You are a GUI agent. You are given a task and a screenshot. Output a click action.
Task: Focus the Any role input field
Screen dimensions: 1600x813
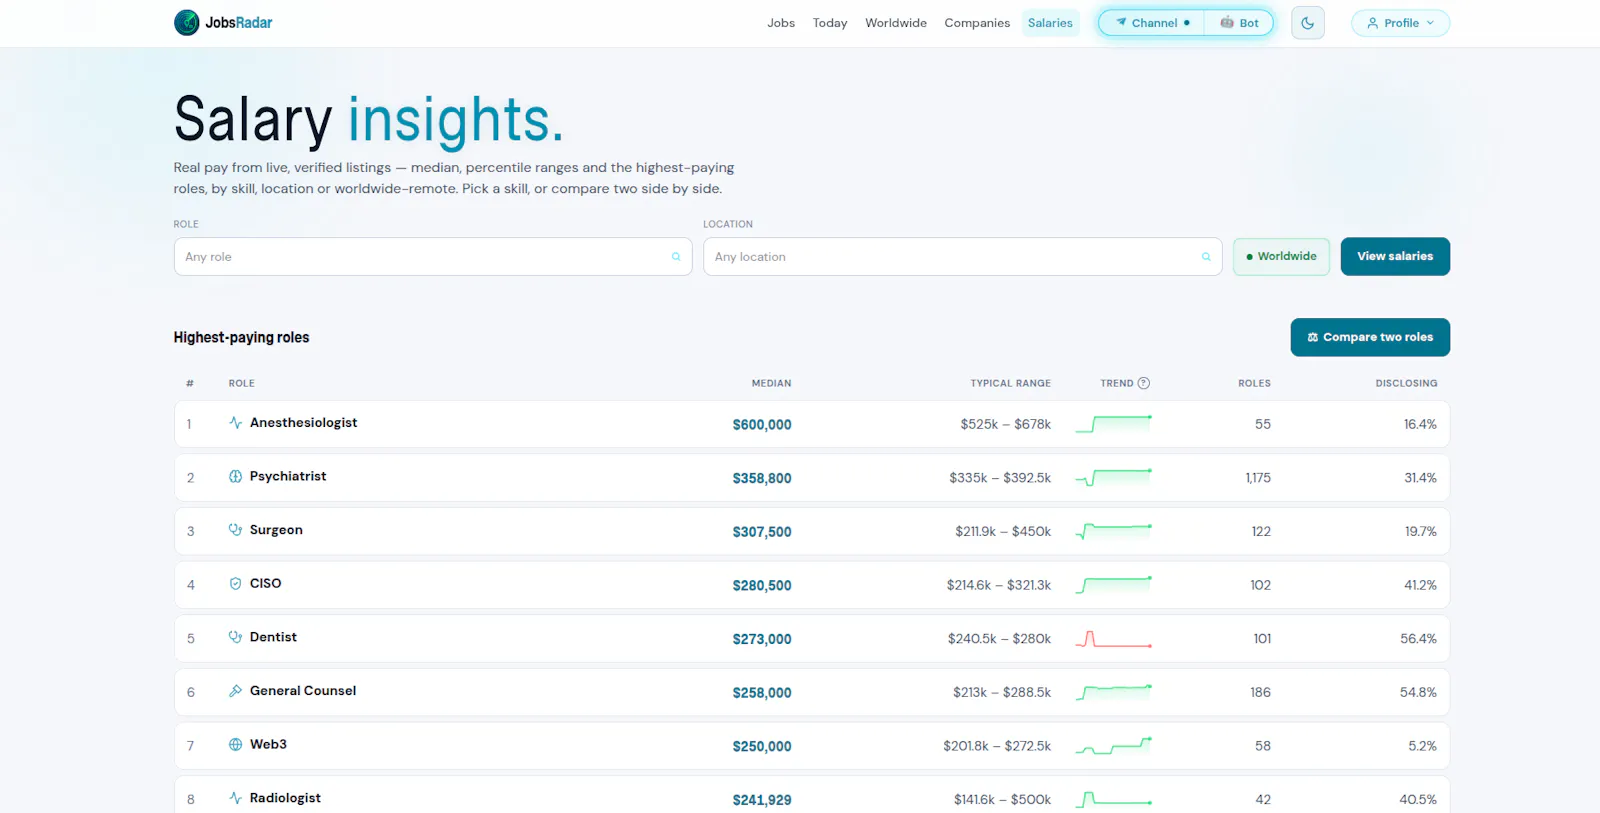(433, 257)
